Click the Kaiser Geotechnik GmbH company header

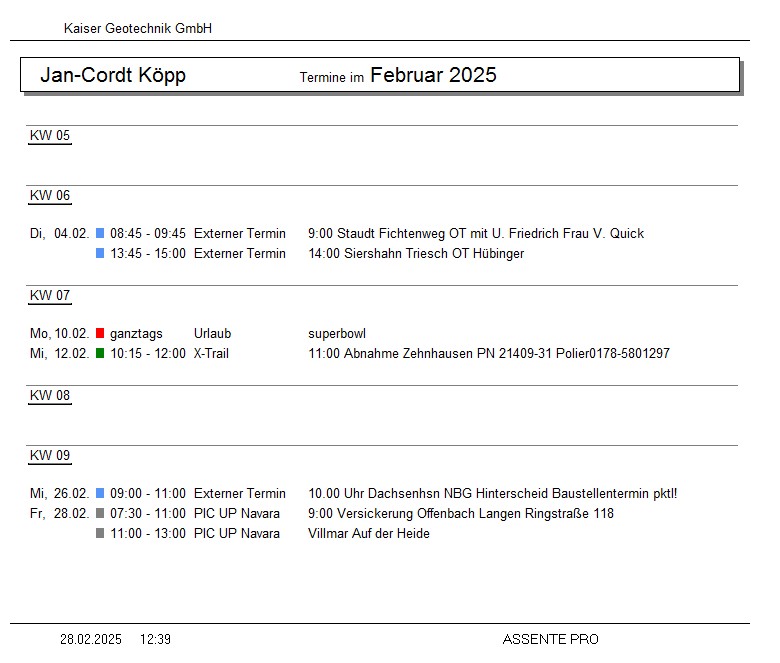pos(137,29)
